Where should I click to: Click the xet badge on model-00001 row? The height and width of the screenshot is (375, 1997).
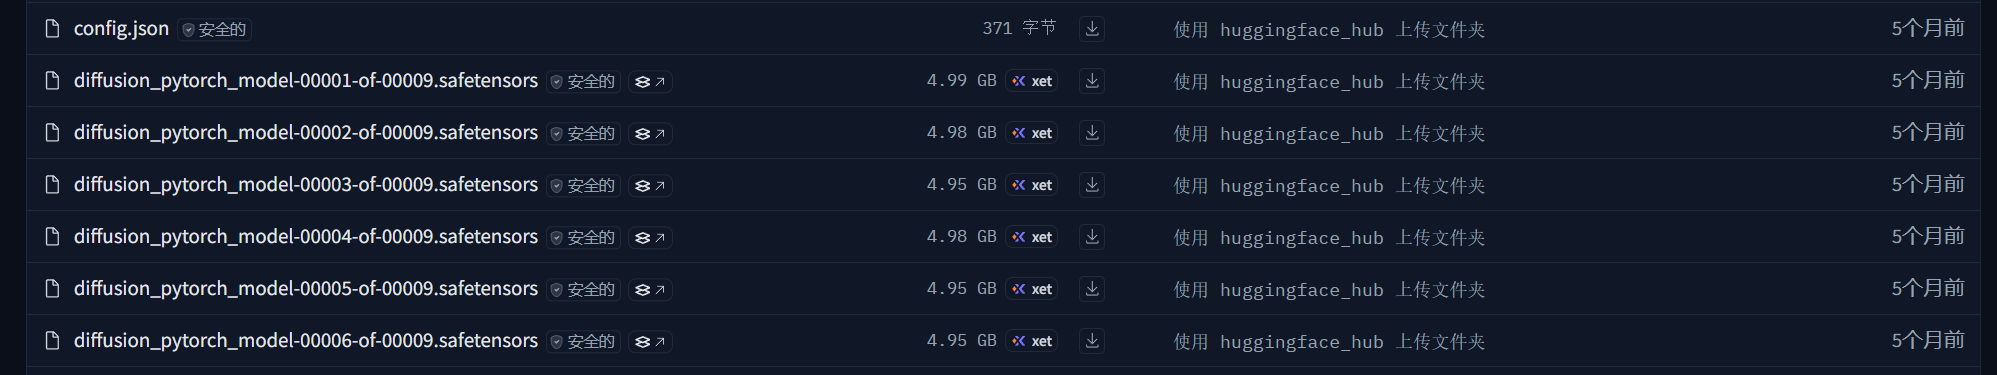click(x=1032, y=81)
